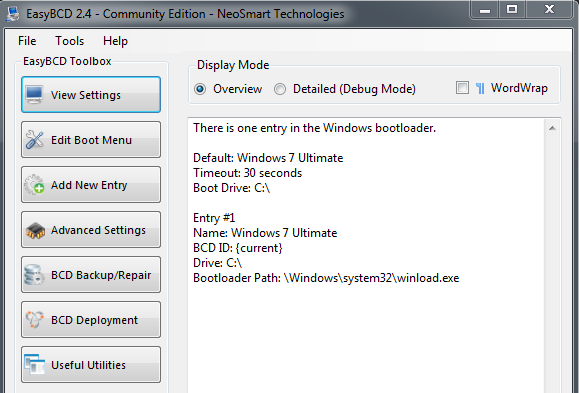This screenshot has height=393, width=579.
Task: Click the windows icon for Useful Utilities
Action: (x=34, y=364)
